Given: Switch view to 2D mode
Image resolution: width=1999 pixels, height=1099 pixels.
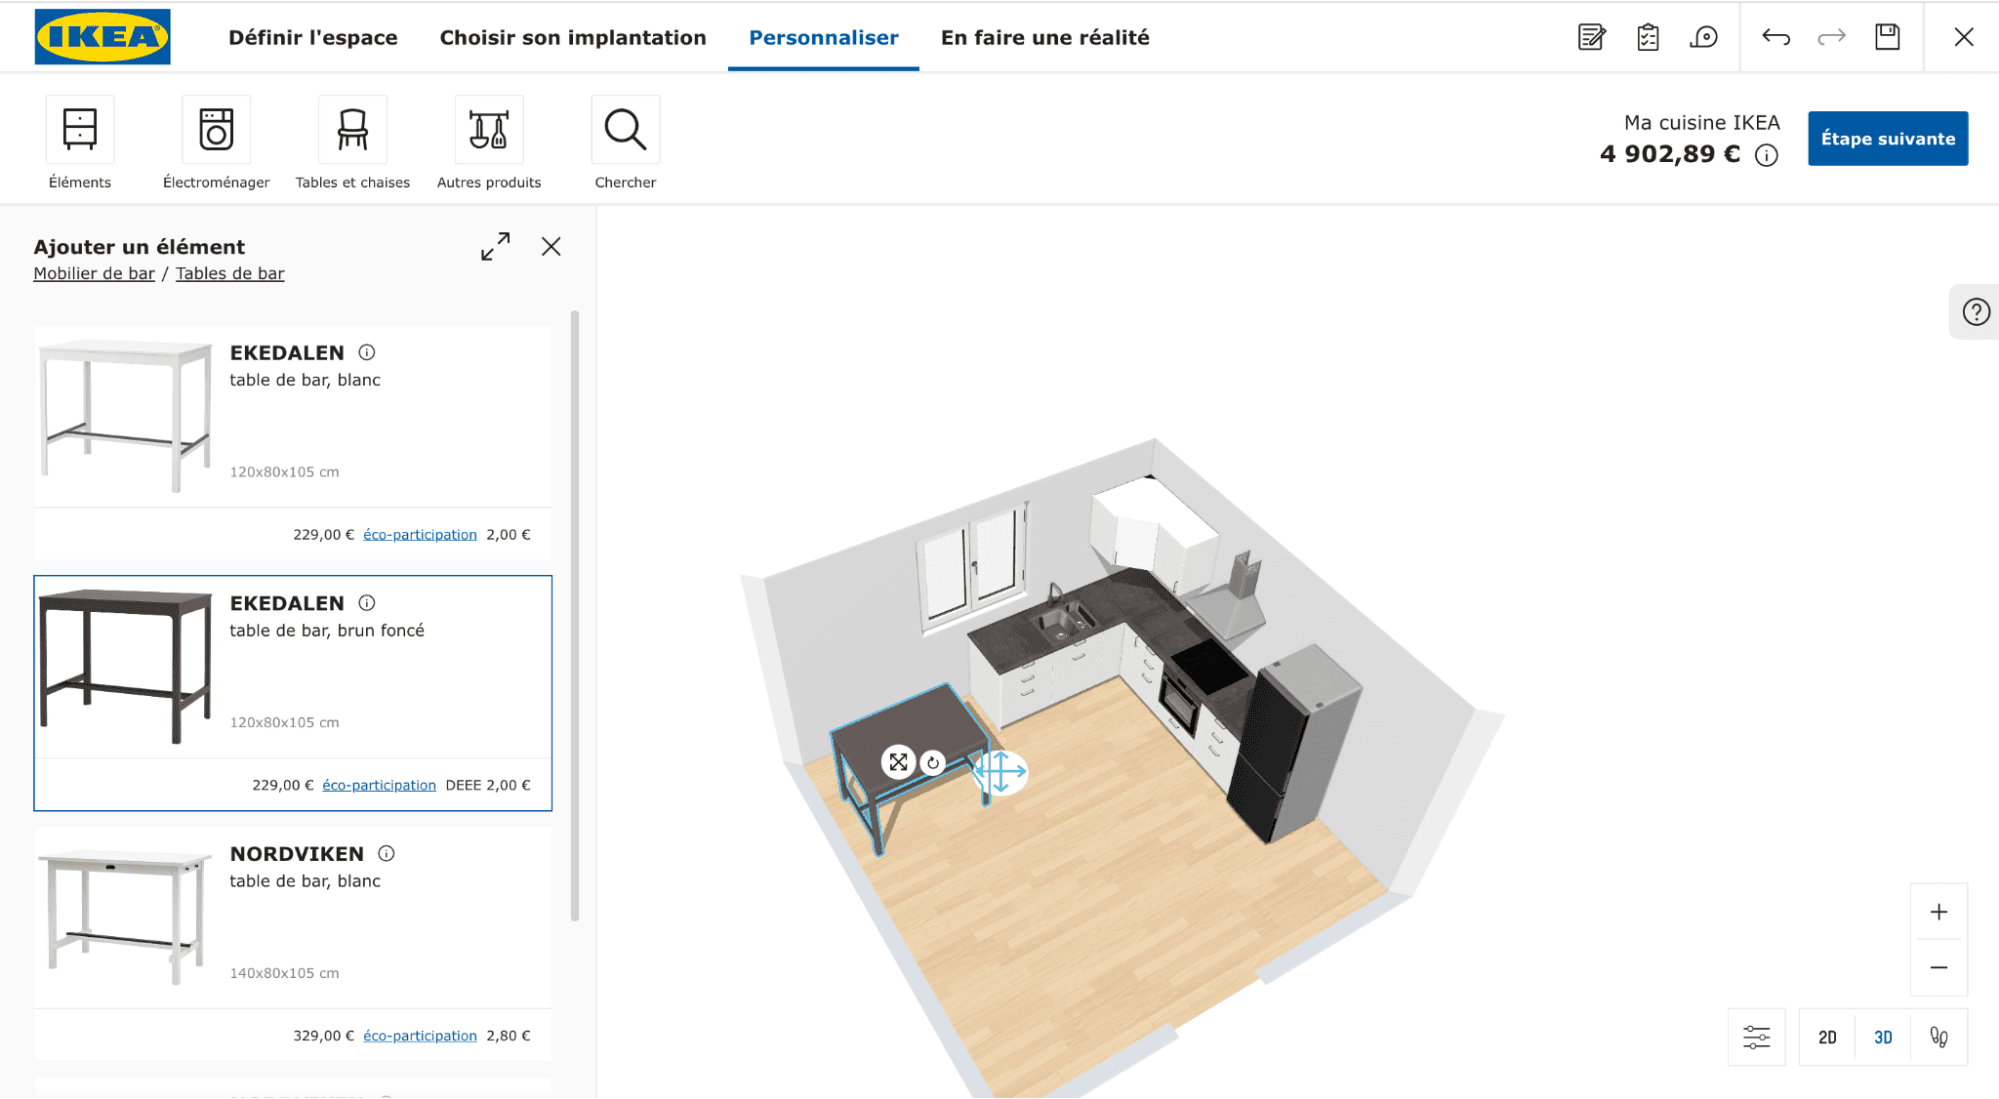Looking at the screenshot, I should 1825,1037.
